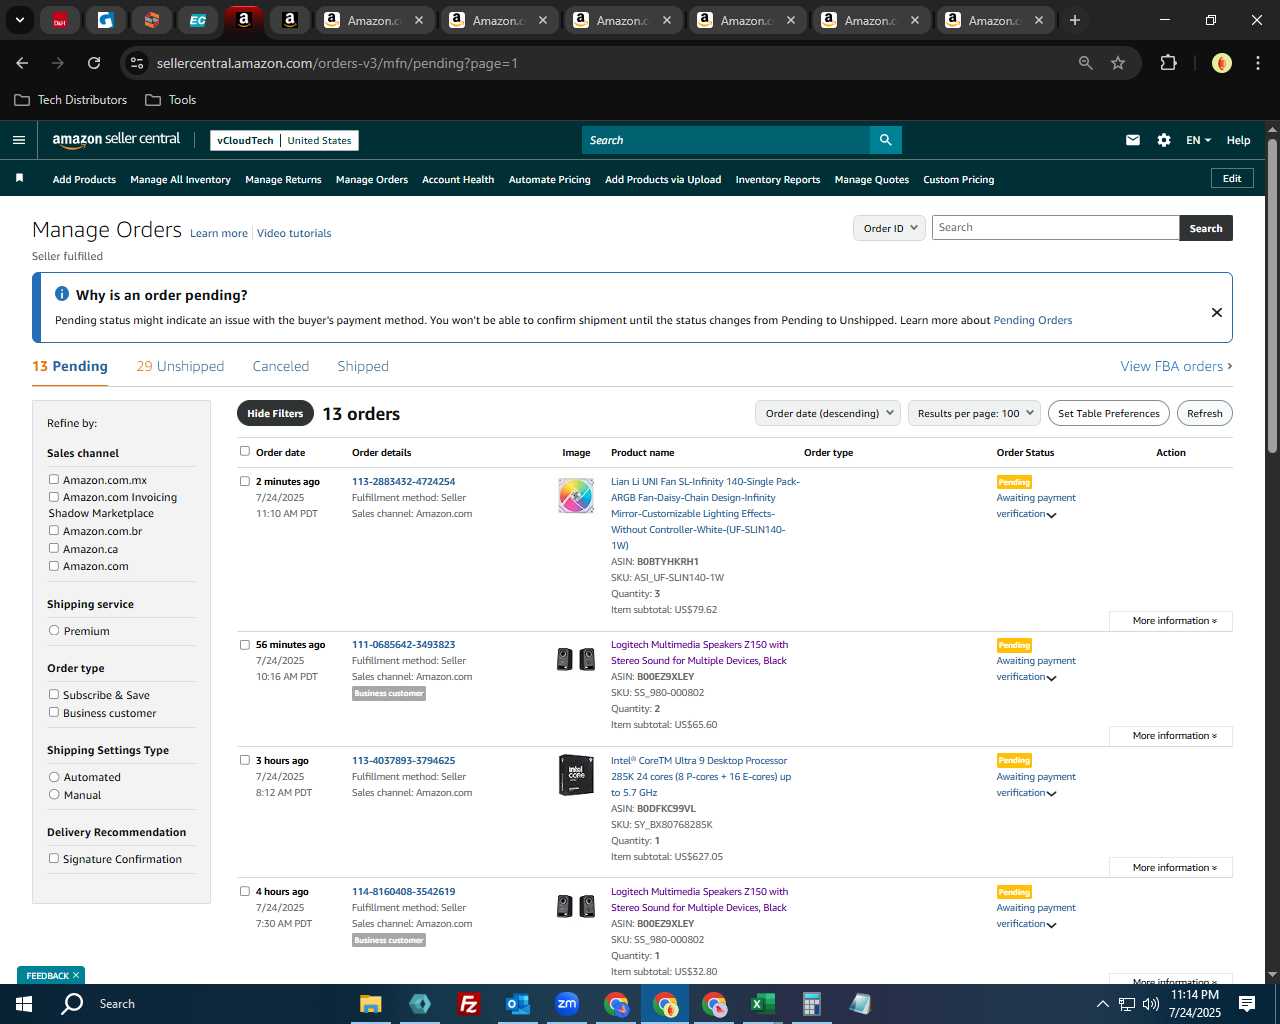Click the Windows Start button
1280x1024 pixels.
click(x=24, y=1004)
